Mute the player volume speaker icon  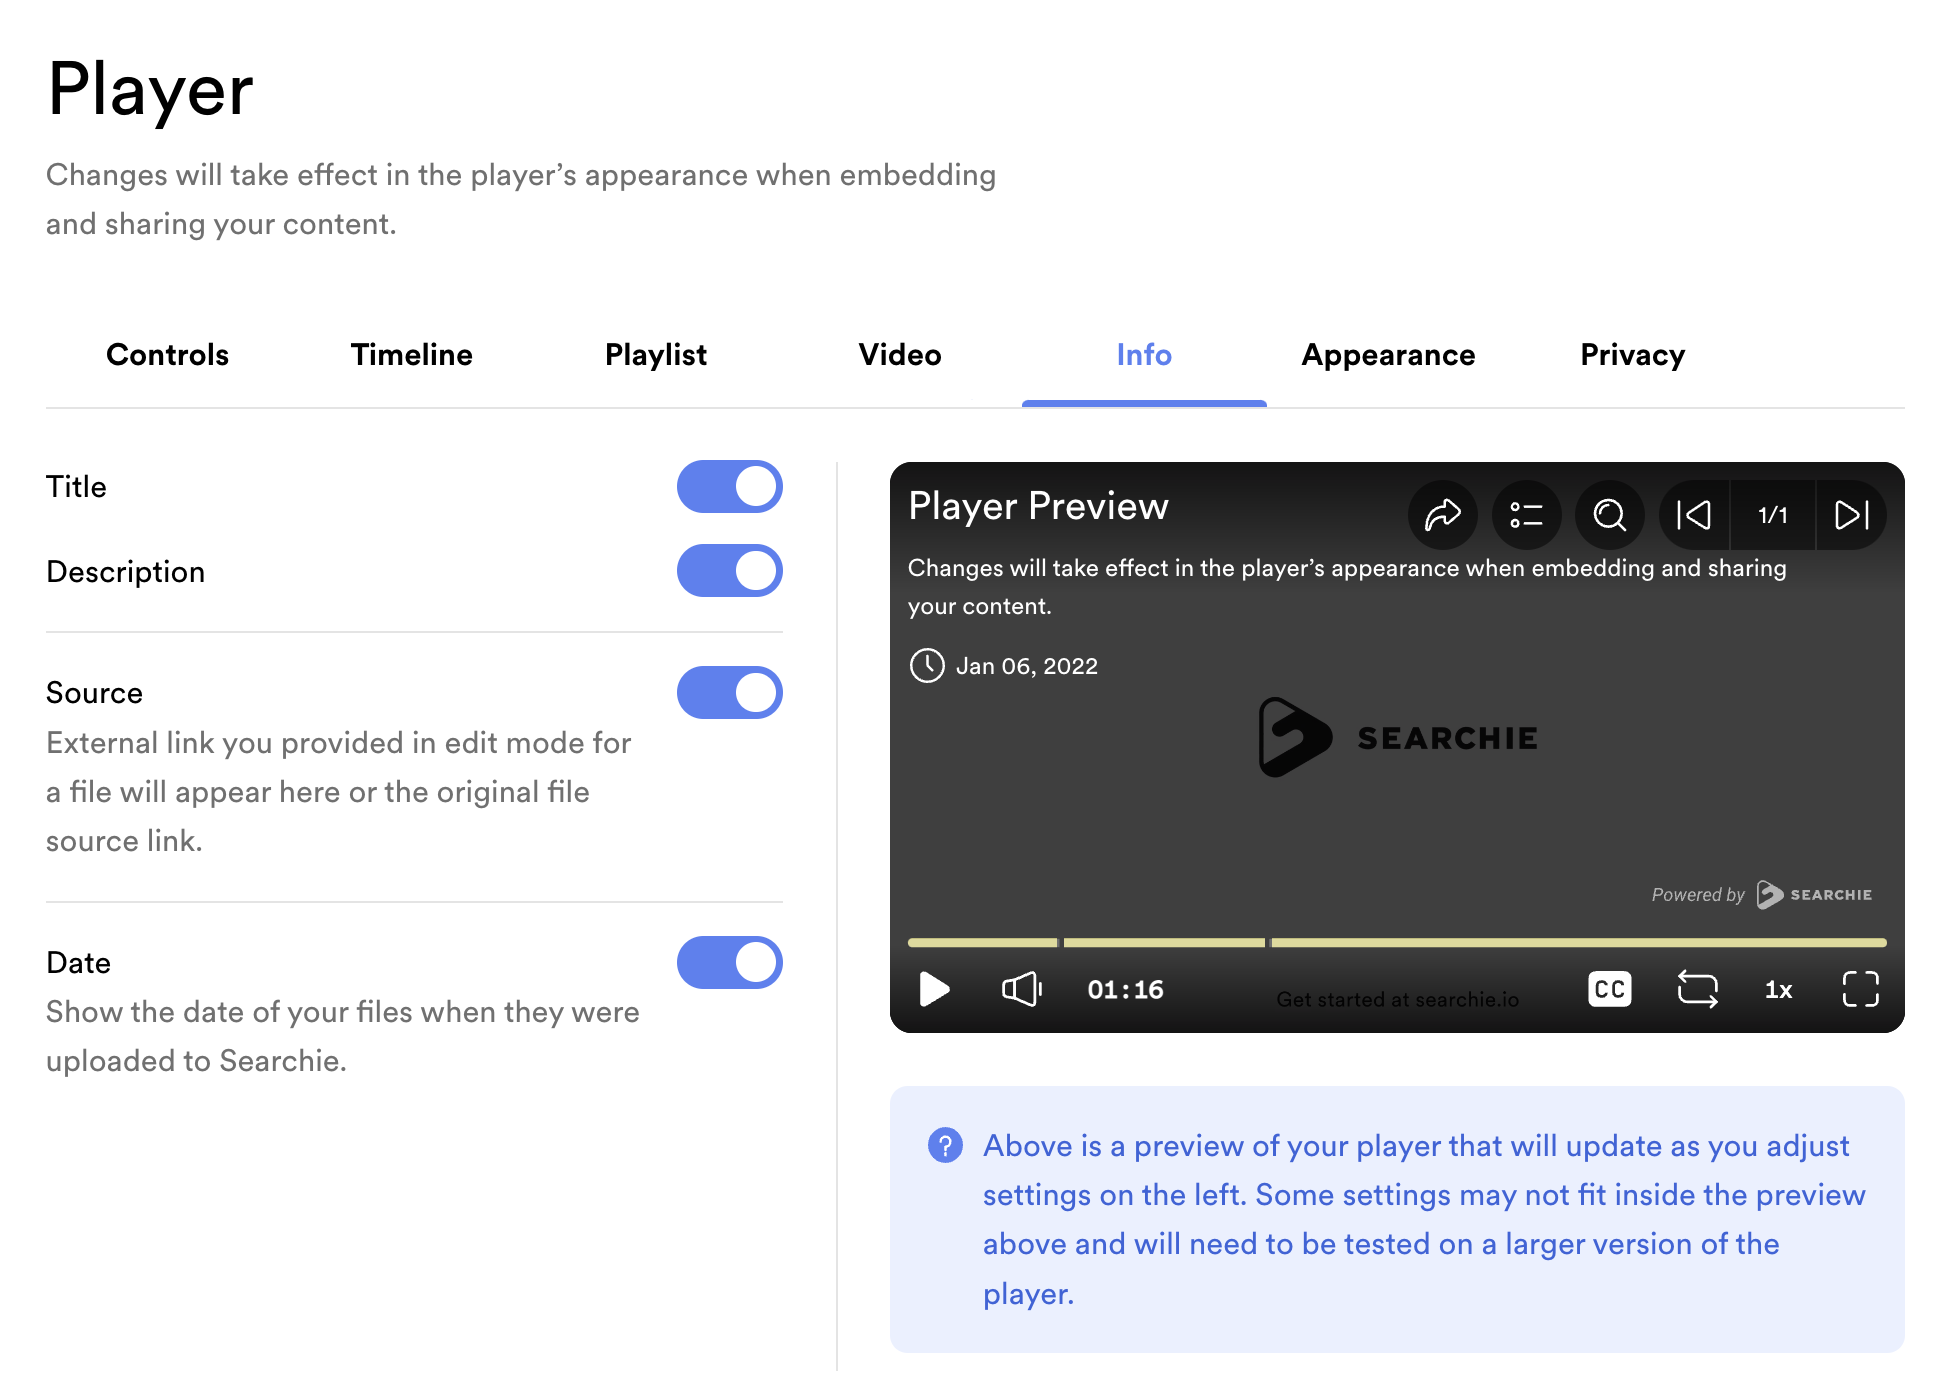(x=1022, y=989)
